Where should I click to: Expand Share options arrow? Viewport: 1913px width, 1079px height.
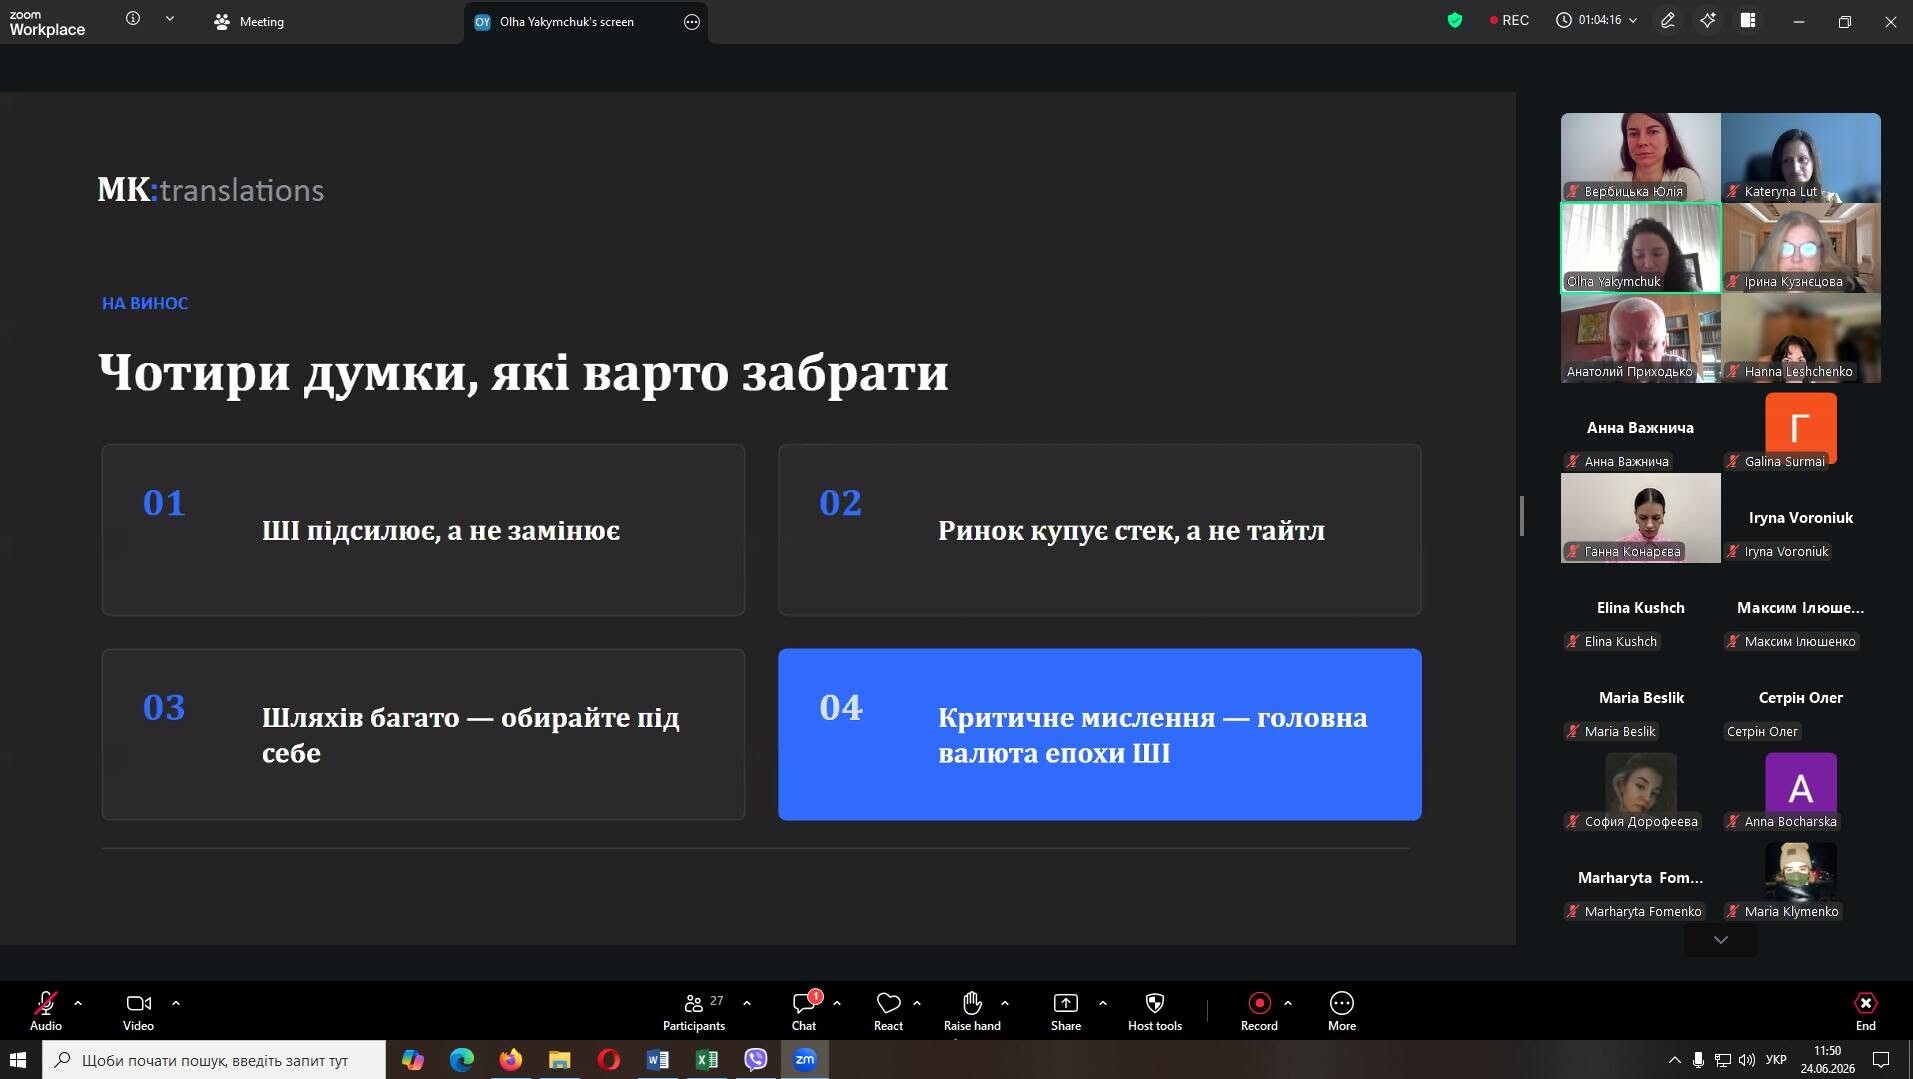pyautogui.click(x=1103, y=1003)
